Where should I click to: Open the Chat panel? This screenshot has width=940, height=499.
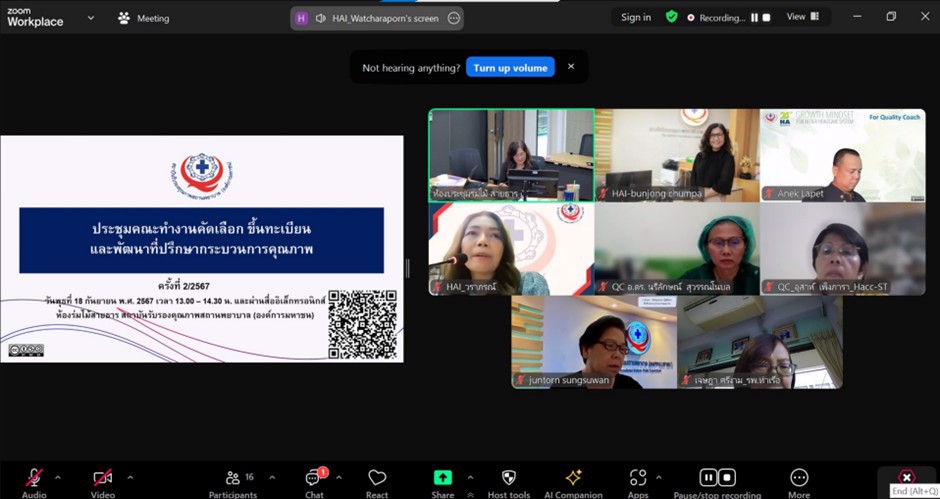(314, 483)
